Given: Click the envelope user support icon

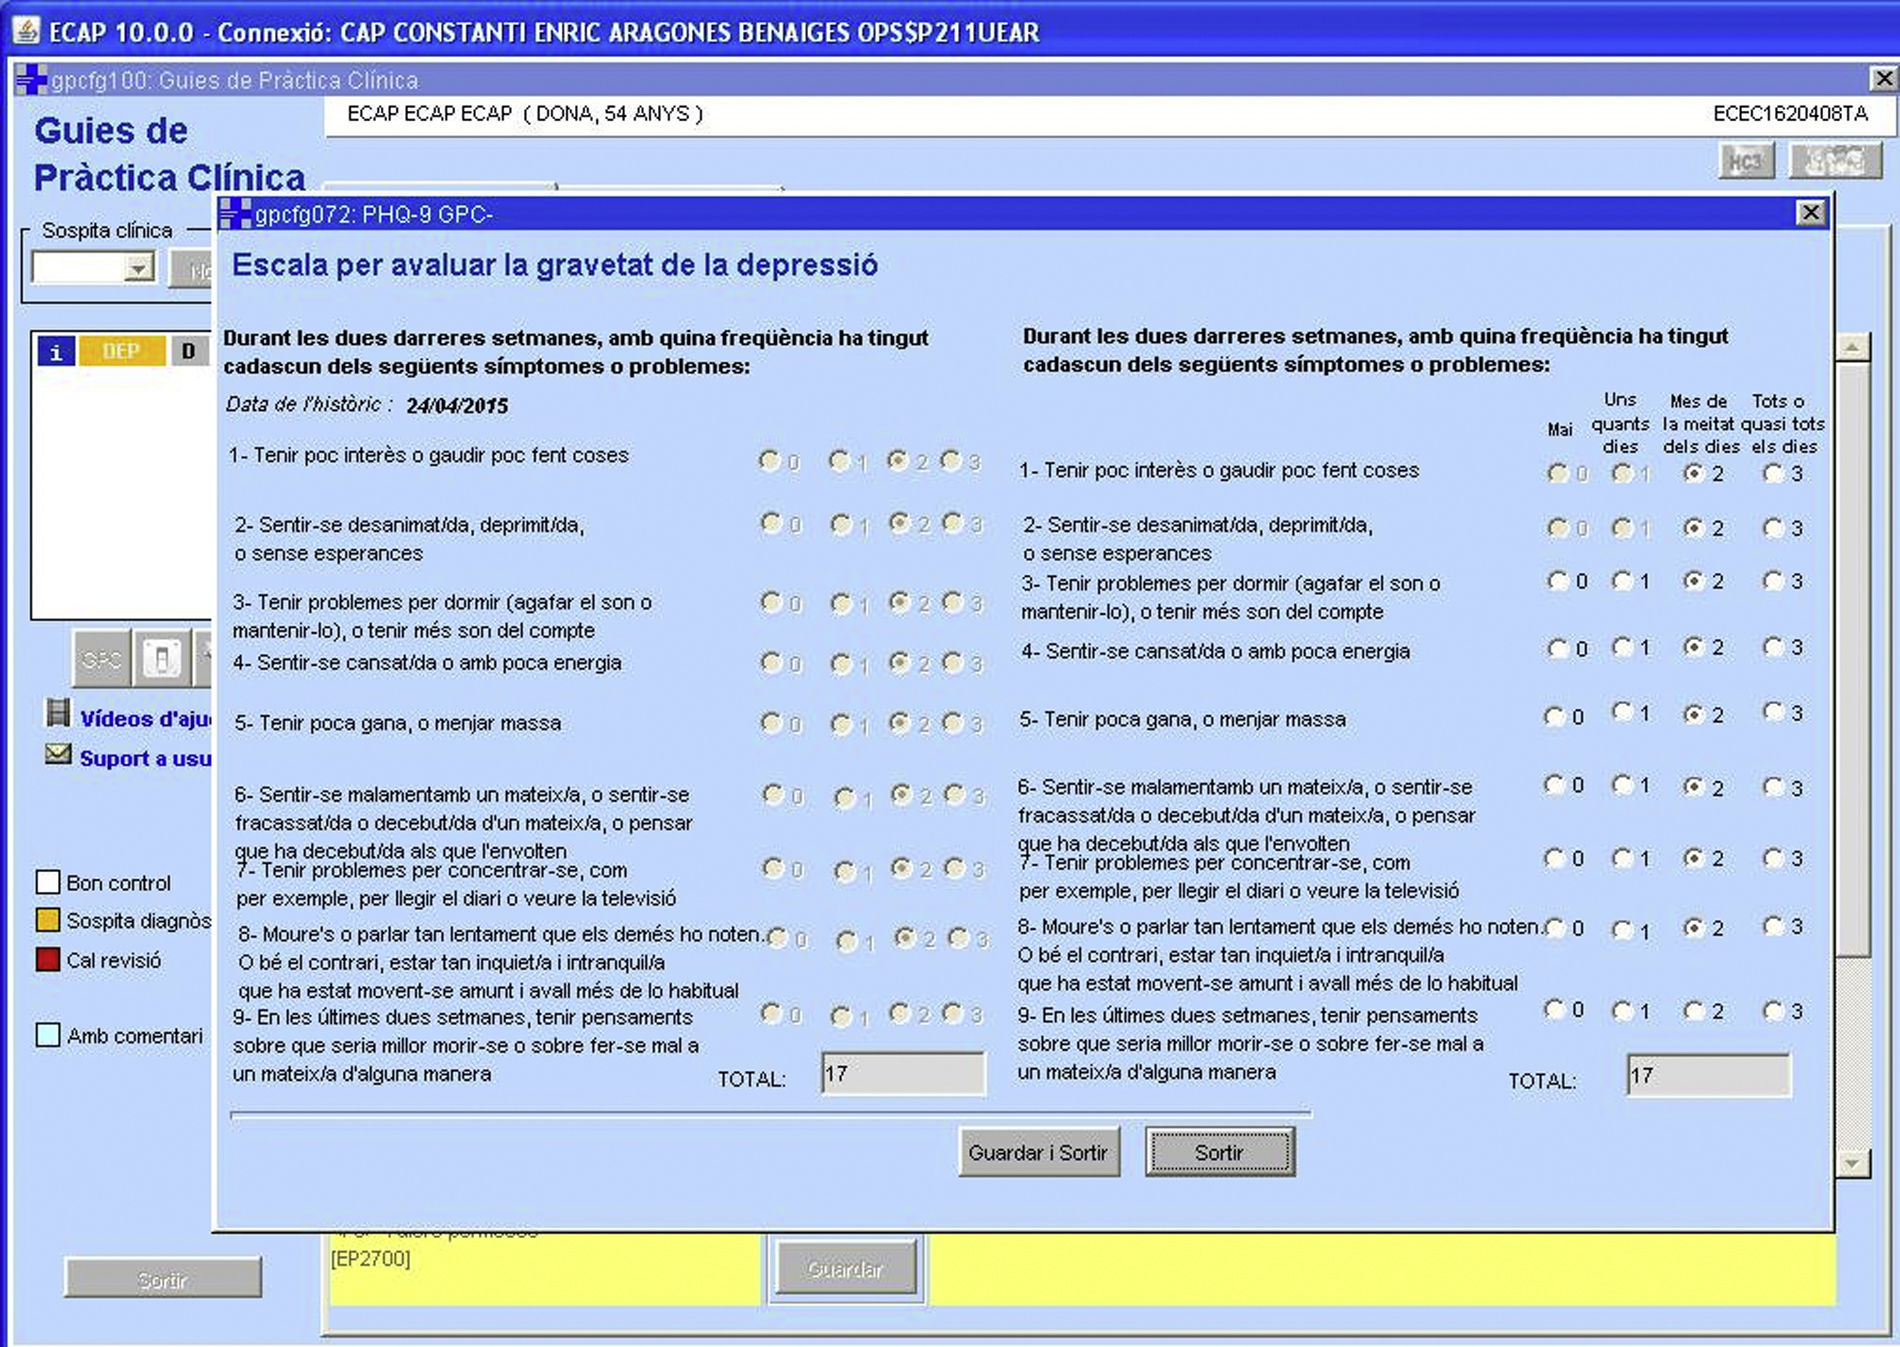Looking at the screenshot, I should (59, 755).
